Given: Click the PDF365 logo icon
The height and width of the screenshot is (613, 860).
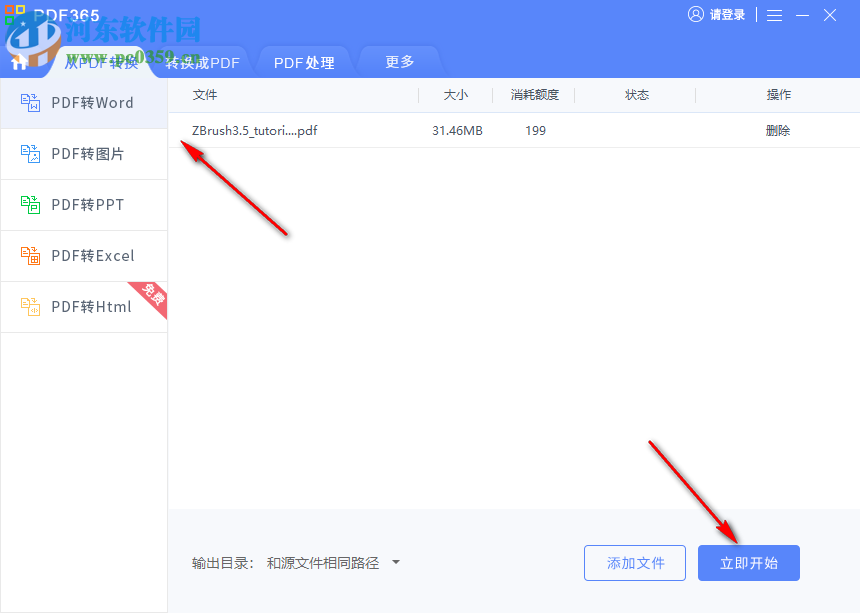Looking at the screenshot, I should [17, 15].
